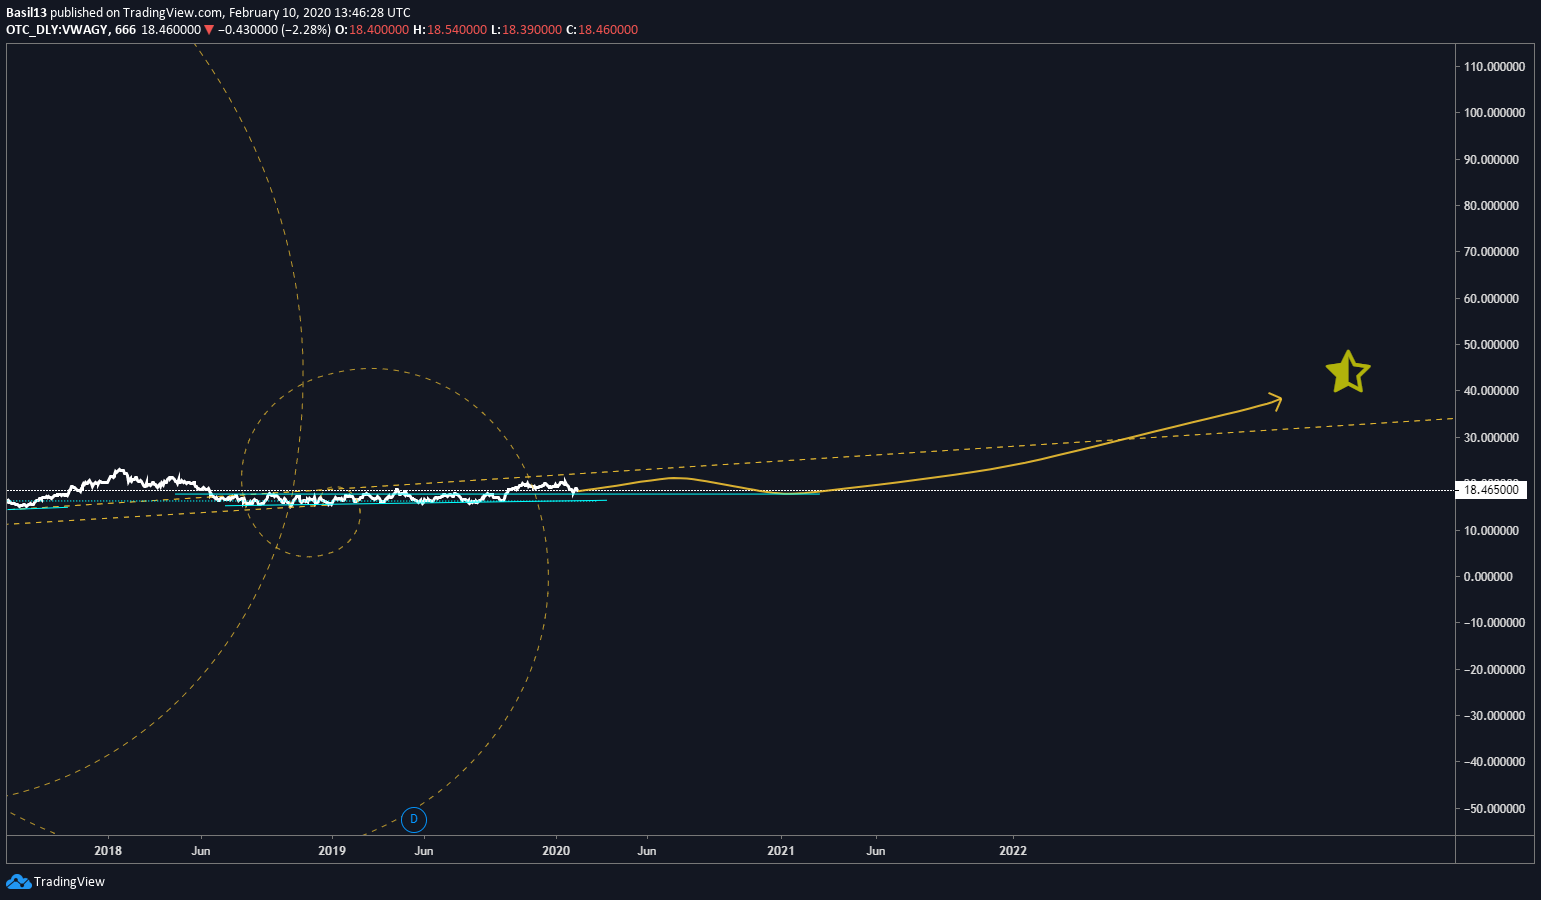Click the 18.465000 current price label
Viewport: 1541px width, 900px height.
1490,489
